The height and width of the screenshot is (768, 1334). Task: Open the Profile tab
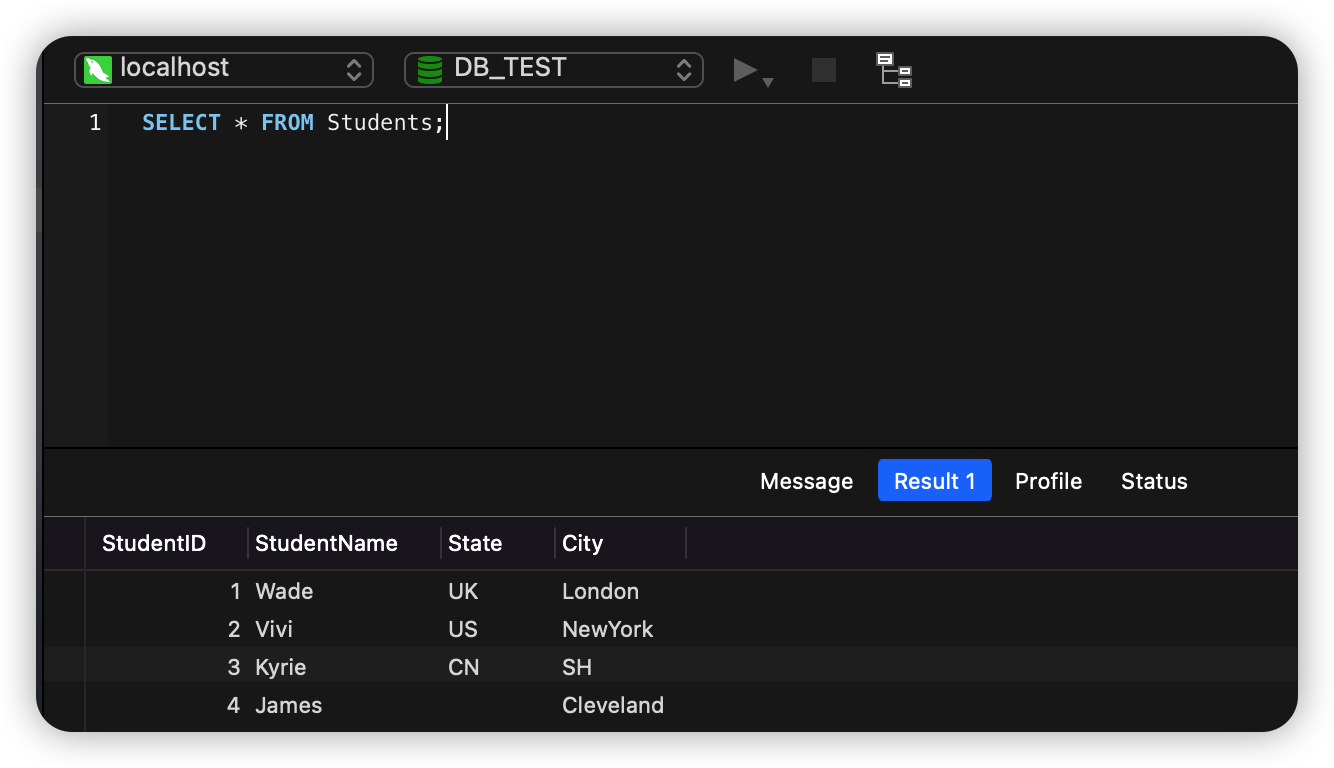1049,481
